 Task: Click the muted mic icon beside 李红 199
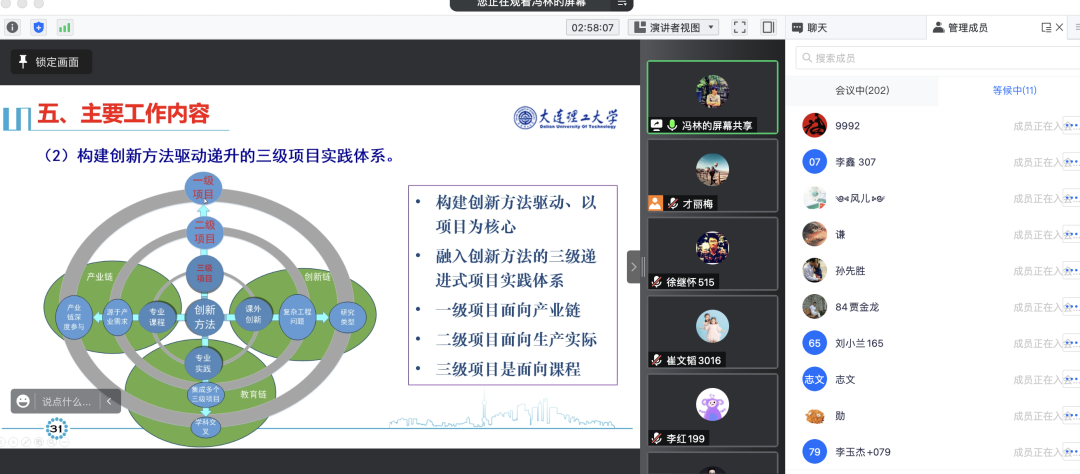[657, 438]
